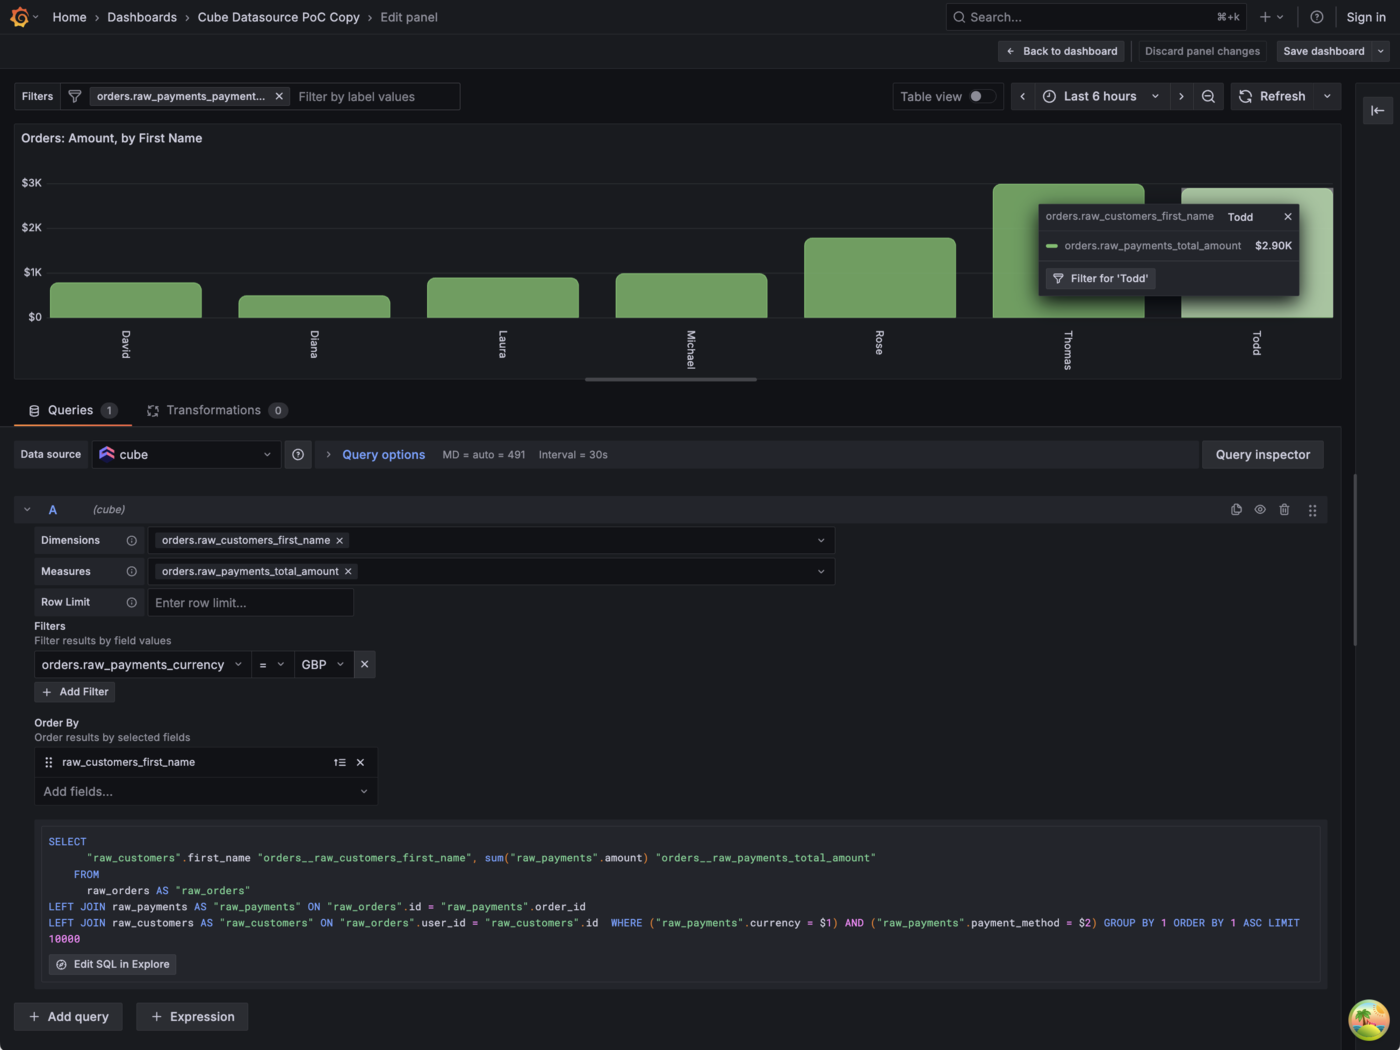
Task: Click Add Filter button
Action: coord(75,692)
